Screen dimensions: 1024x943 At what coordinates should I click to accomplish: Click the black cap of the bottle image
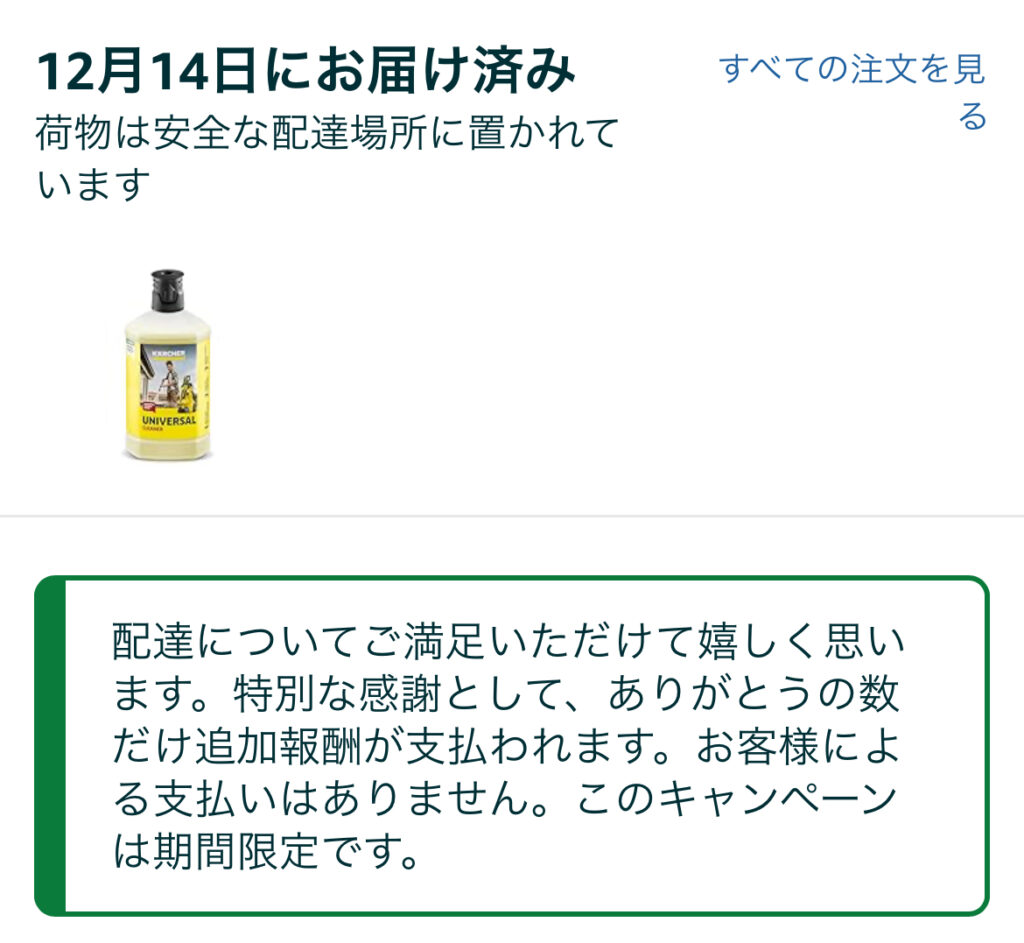[x=167, y=289]
